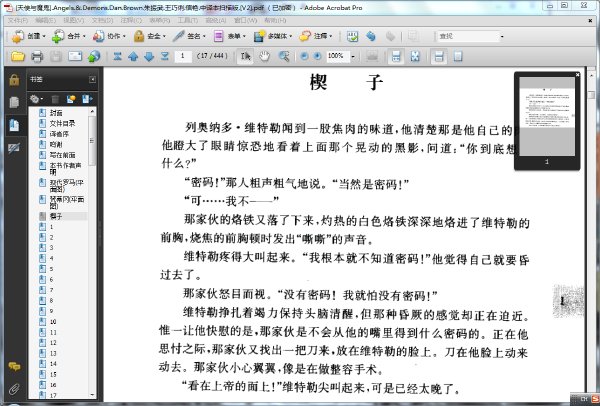Click the 查找 find text field

[x=468, y=37]
